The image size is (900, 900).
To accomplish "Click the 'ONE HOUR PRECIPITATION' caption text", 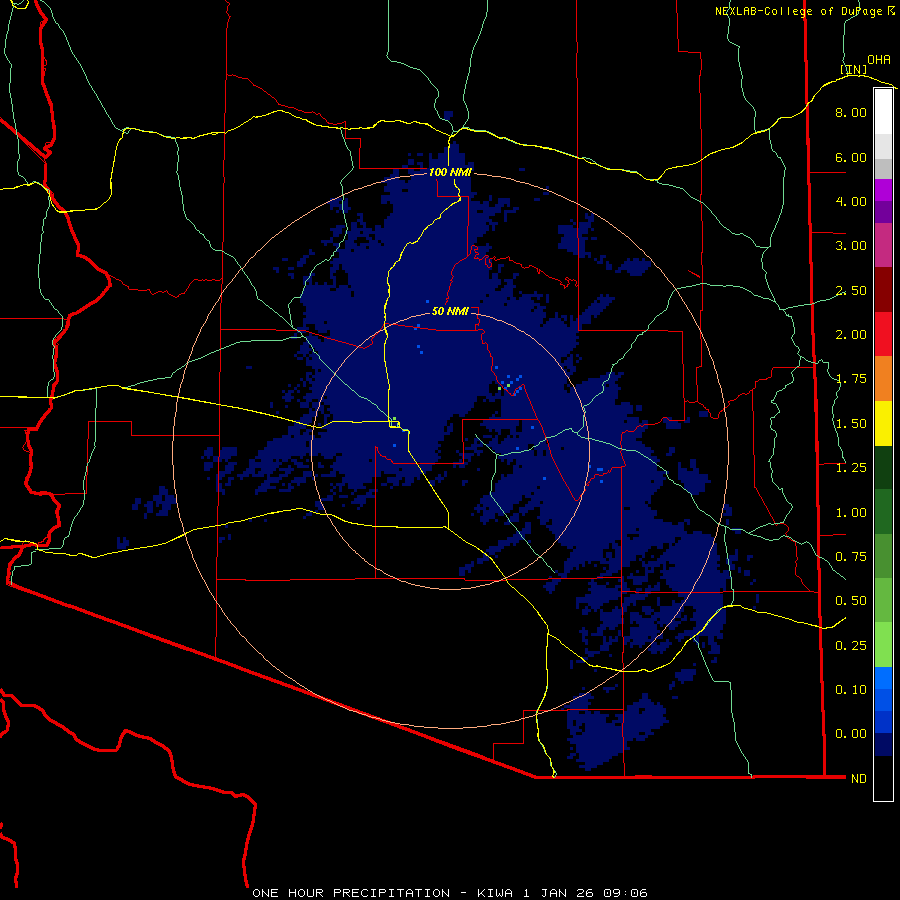I will 351,893.
